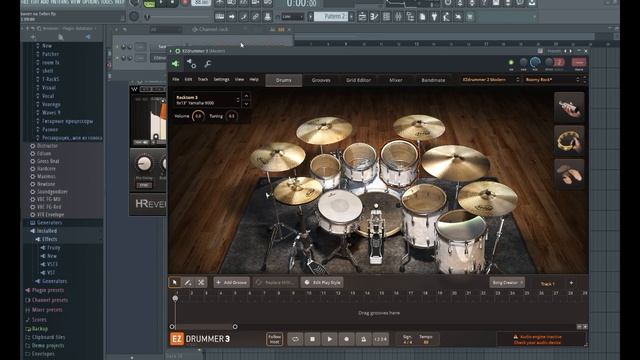Click the green plugin options arrow icon
The image size is (640, 360).
click(176, 64)
